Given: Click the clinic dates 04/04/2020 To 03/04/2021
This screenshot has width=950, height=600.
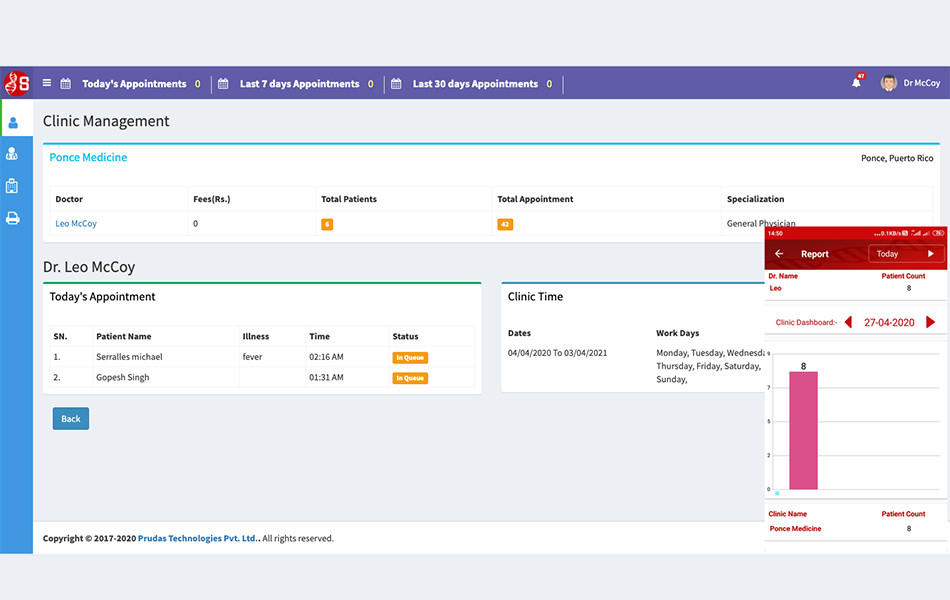Looking at the screenshot, I should pos(557,353).
